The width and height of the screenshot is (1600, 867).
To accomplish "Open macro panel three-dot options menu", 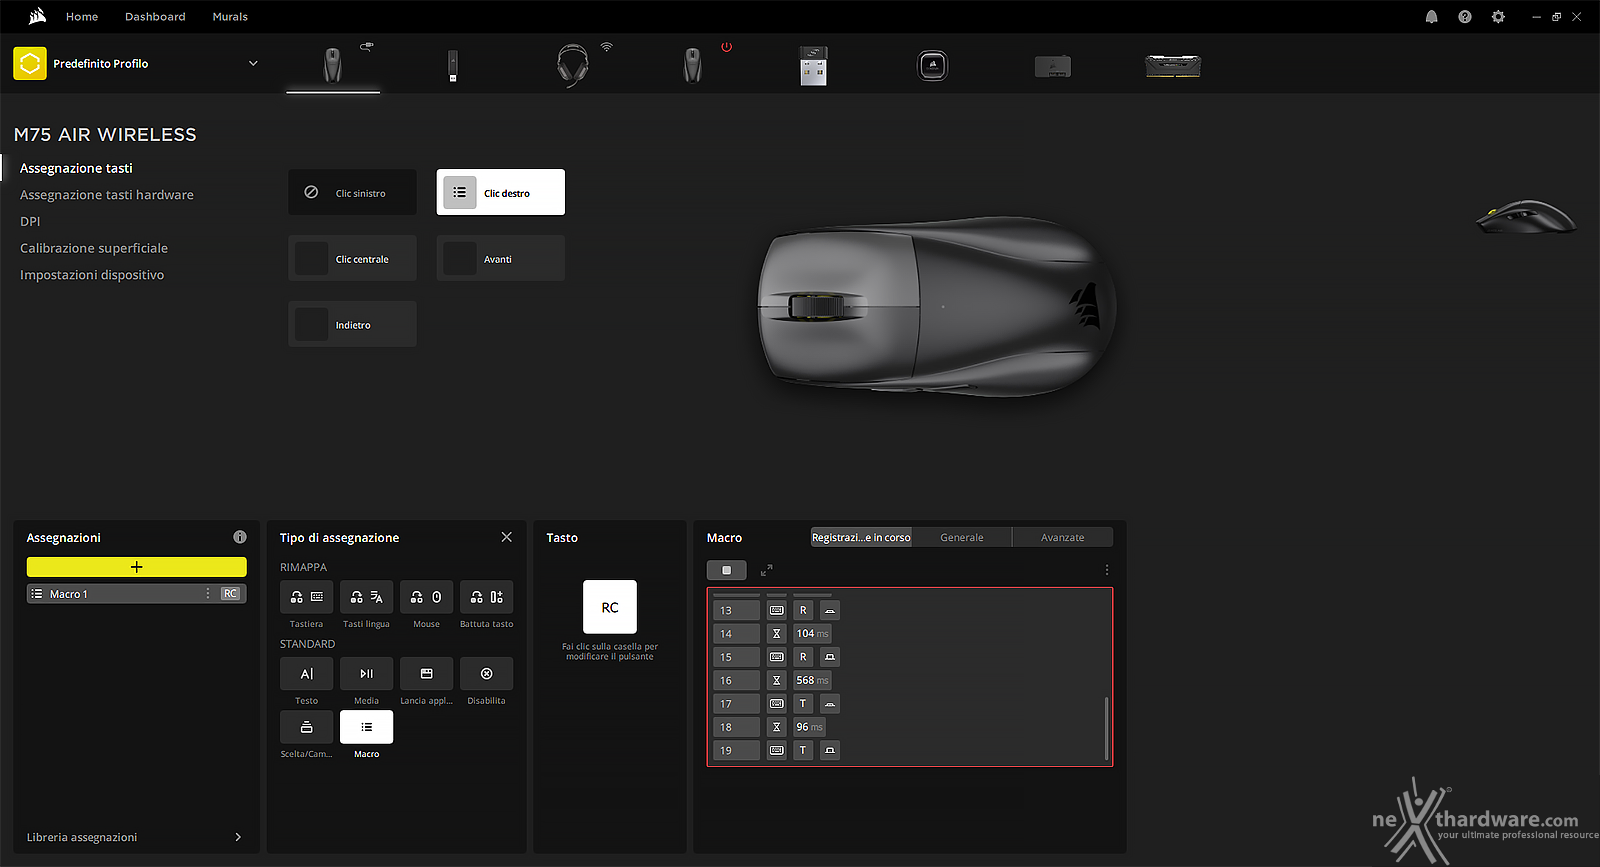I will (x=1107, y=570).
